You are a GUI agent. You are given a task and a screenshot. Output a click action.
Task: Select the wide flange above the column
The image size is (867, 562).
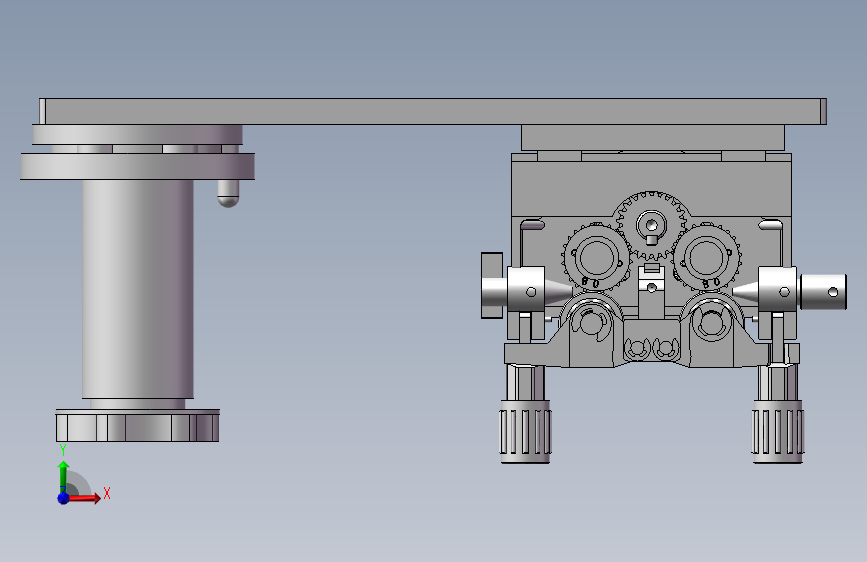coord(138,166)
